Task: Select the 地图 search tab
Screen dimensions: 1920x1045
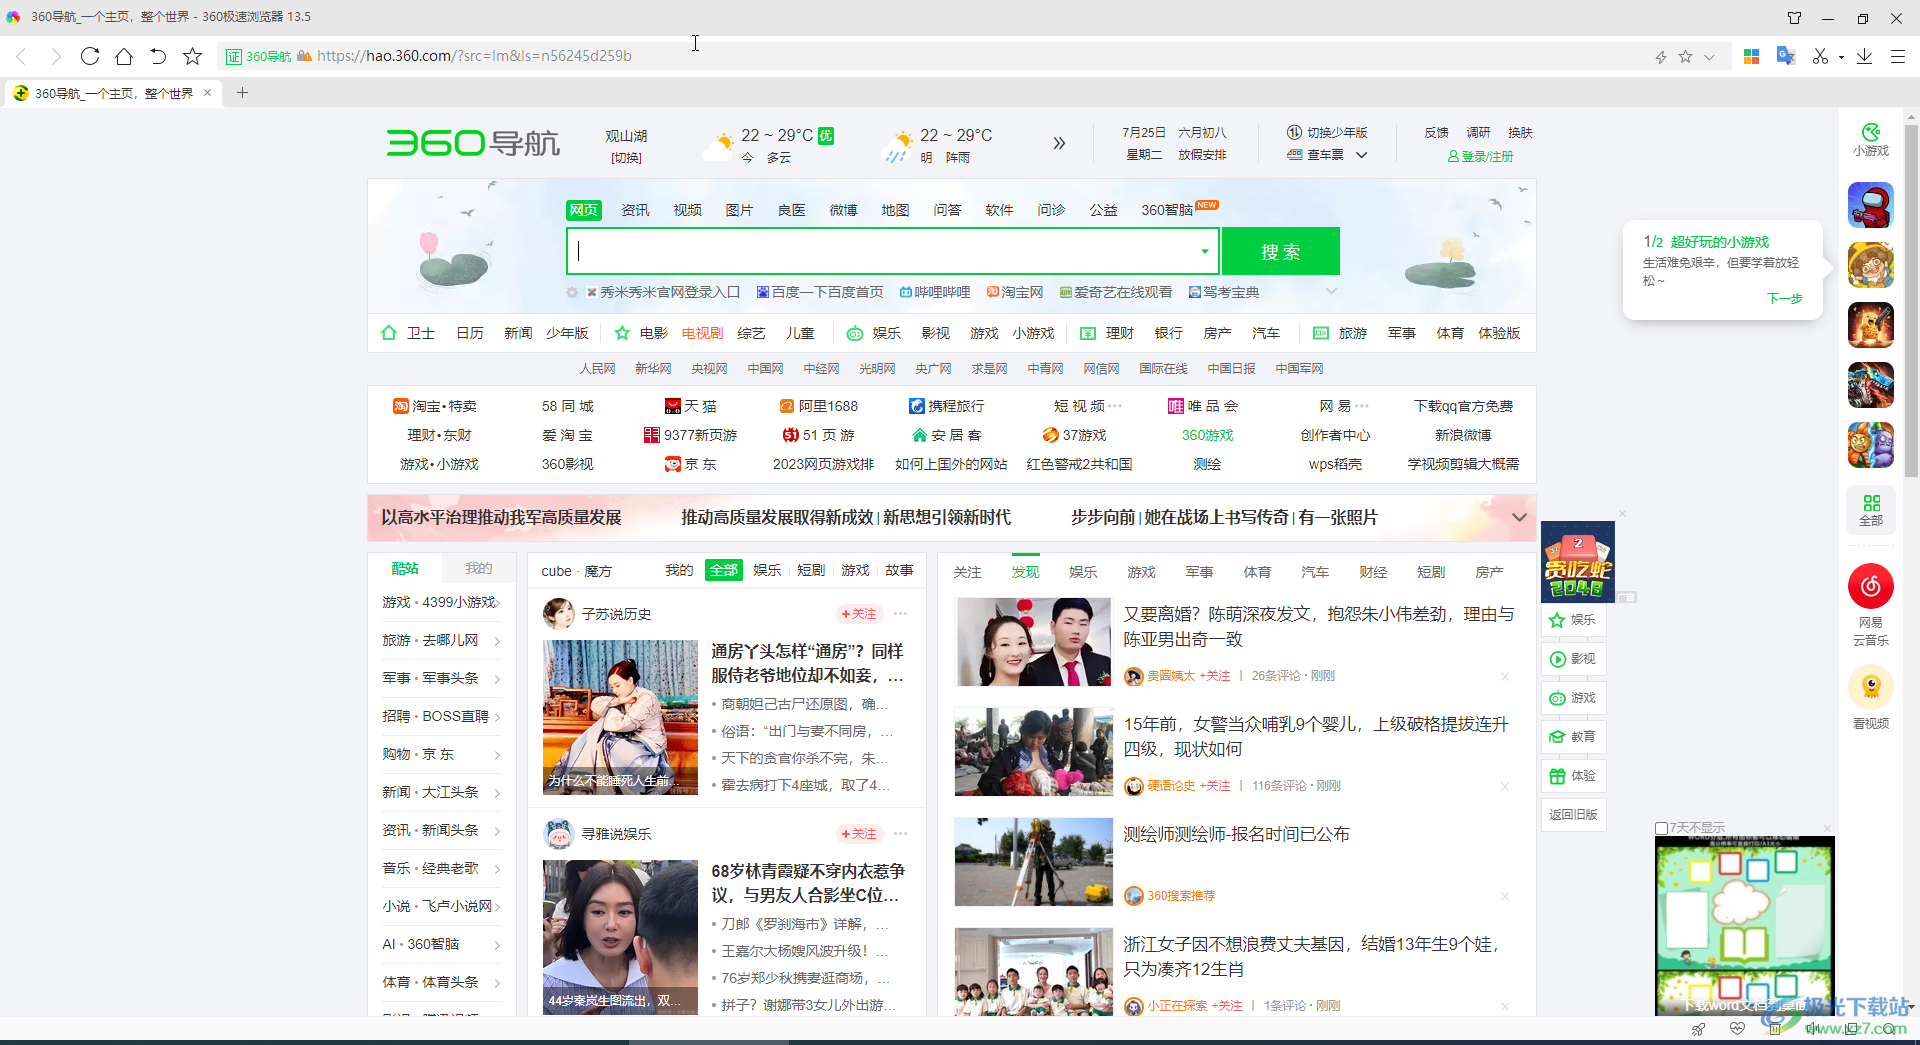Action: click(x=895, y=210)
